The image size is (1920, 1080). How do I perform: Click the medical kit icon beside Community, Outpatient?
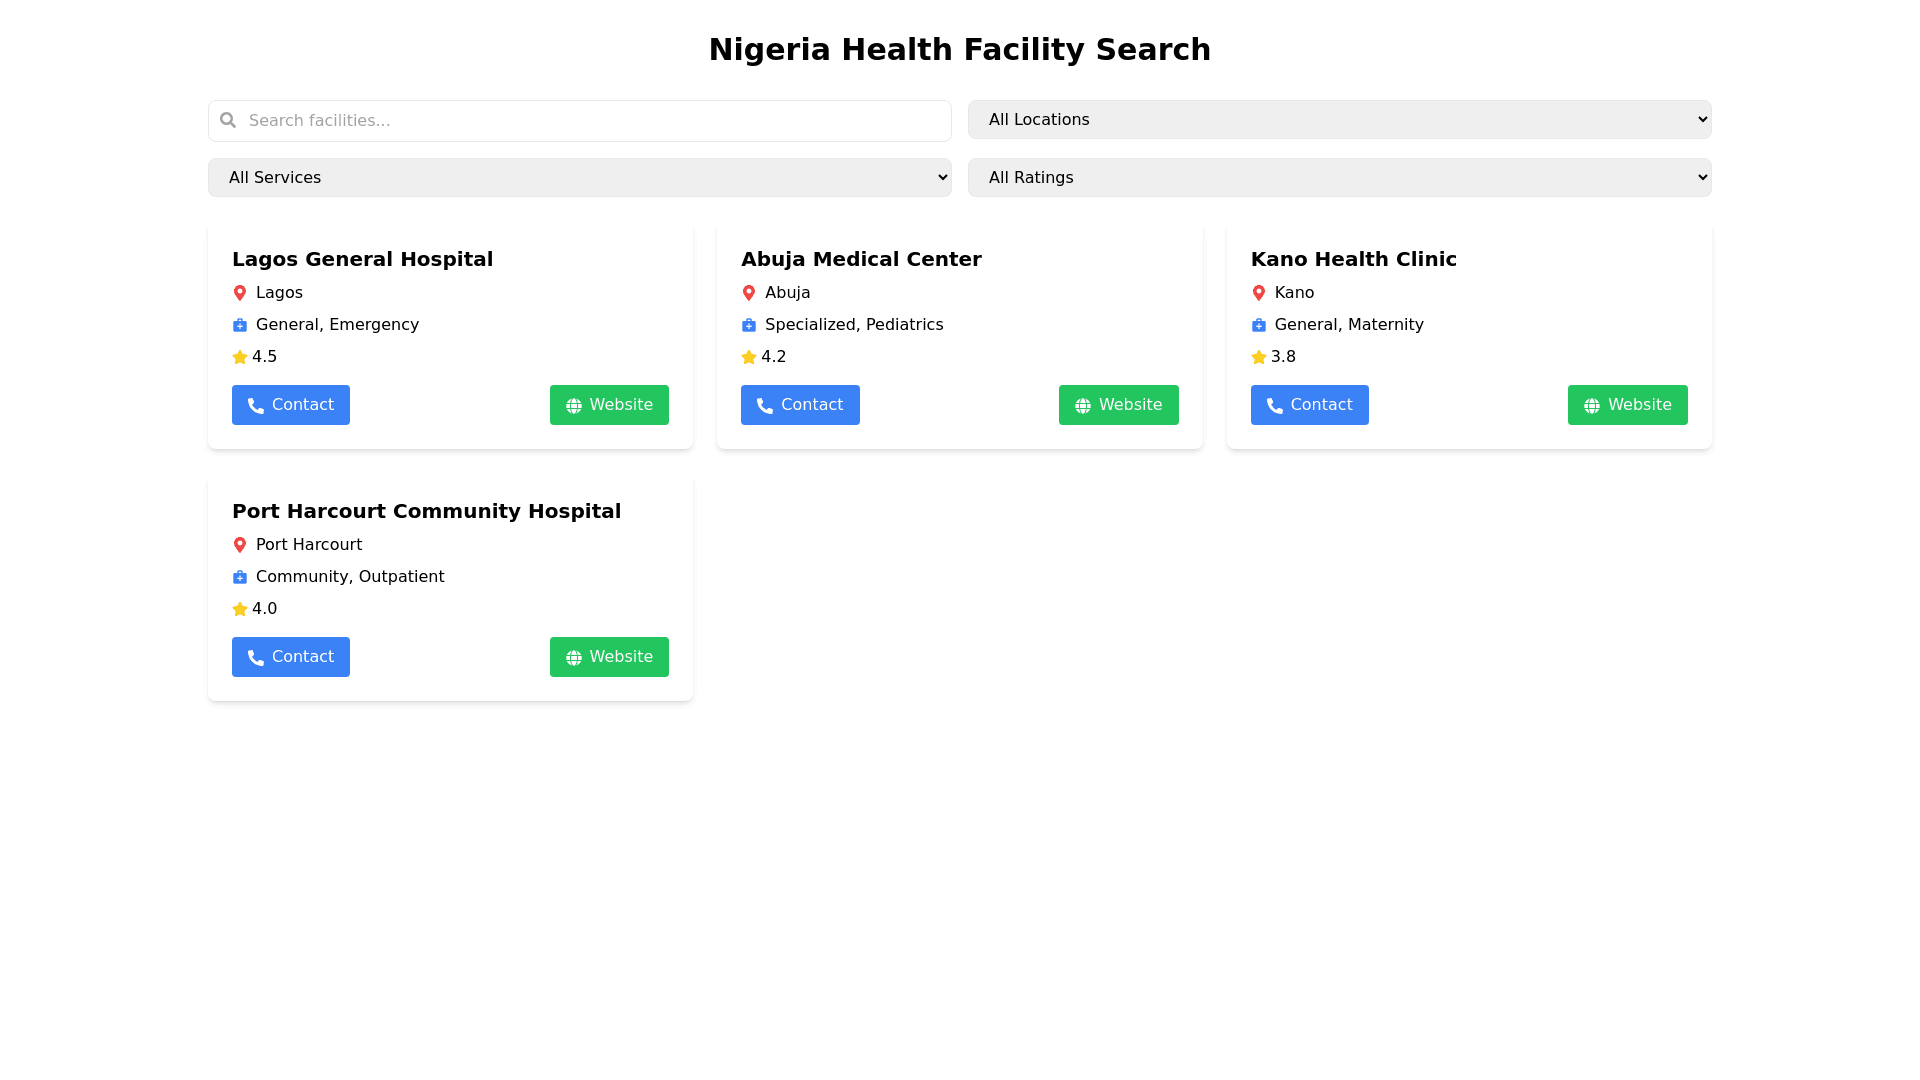[x=239, y=577]
